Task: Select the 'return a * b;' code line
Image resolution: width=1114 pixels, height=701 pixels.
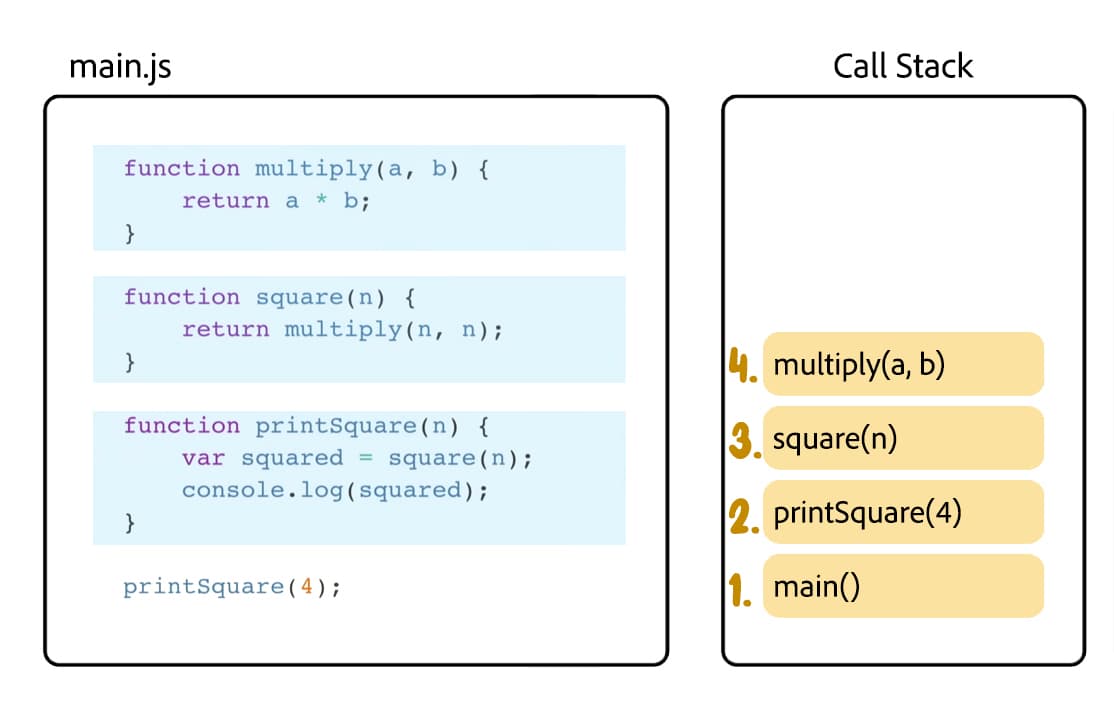Action: [x=275, y=201]
